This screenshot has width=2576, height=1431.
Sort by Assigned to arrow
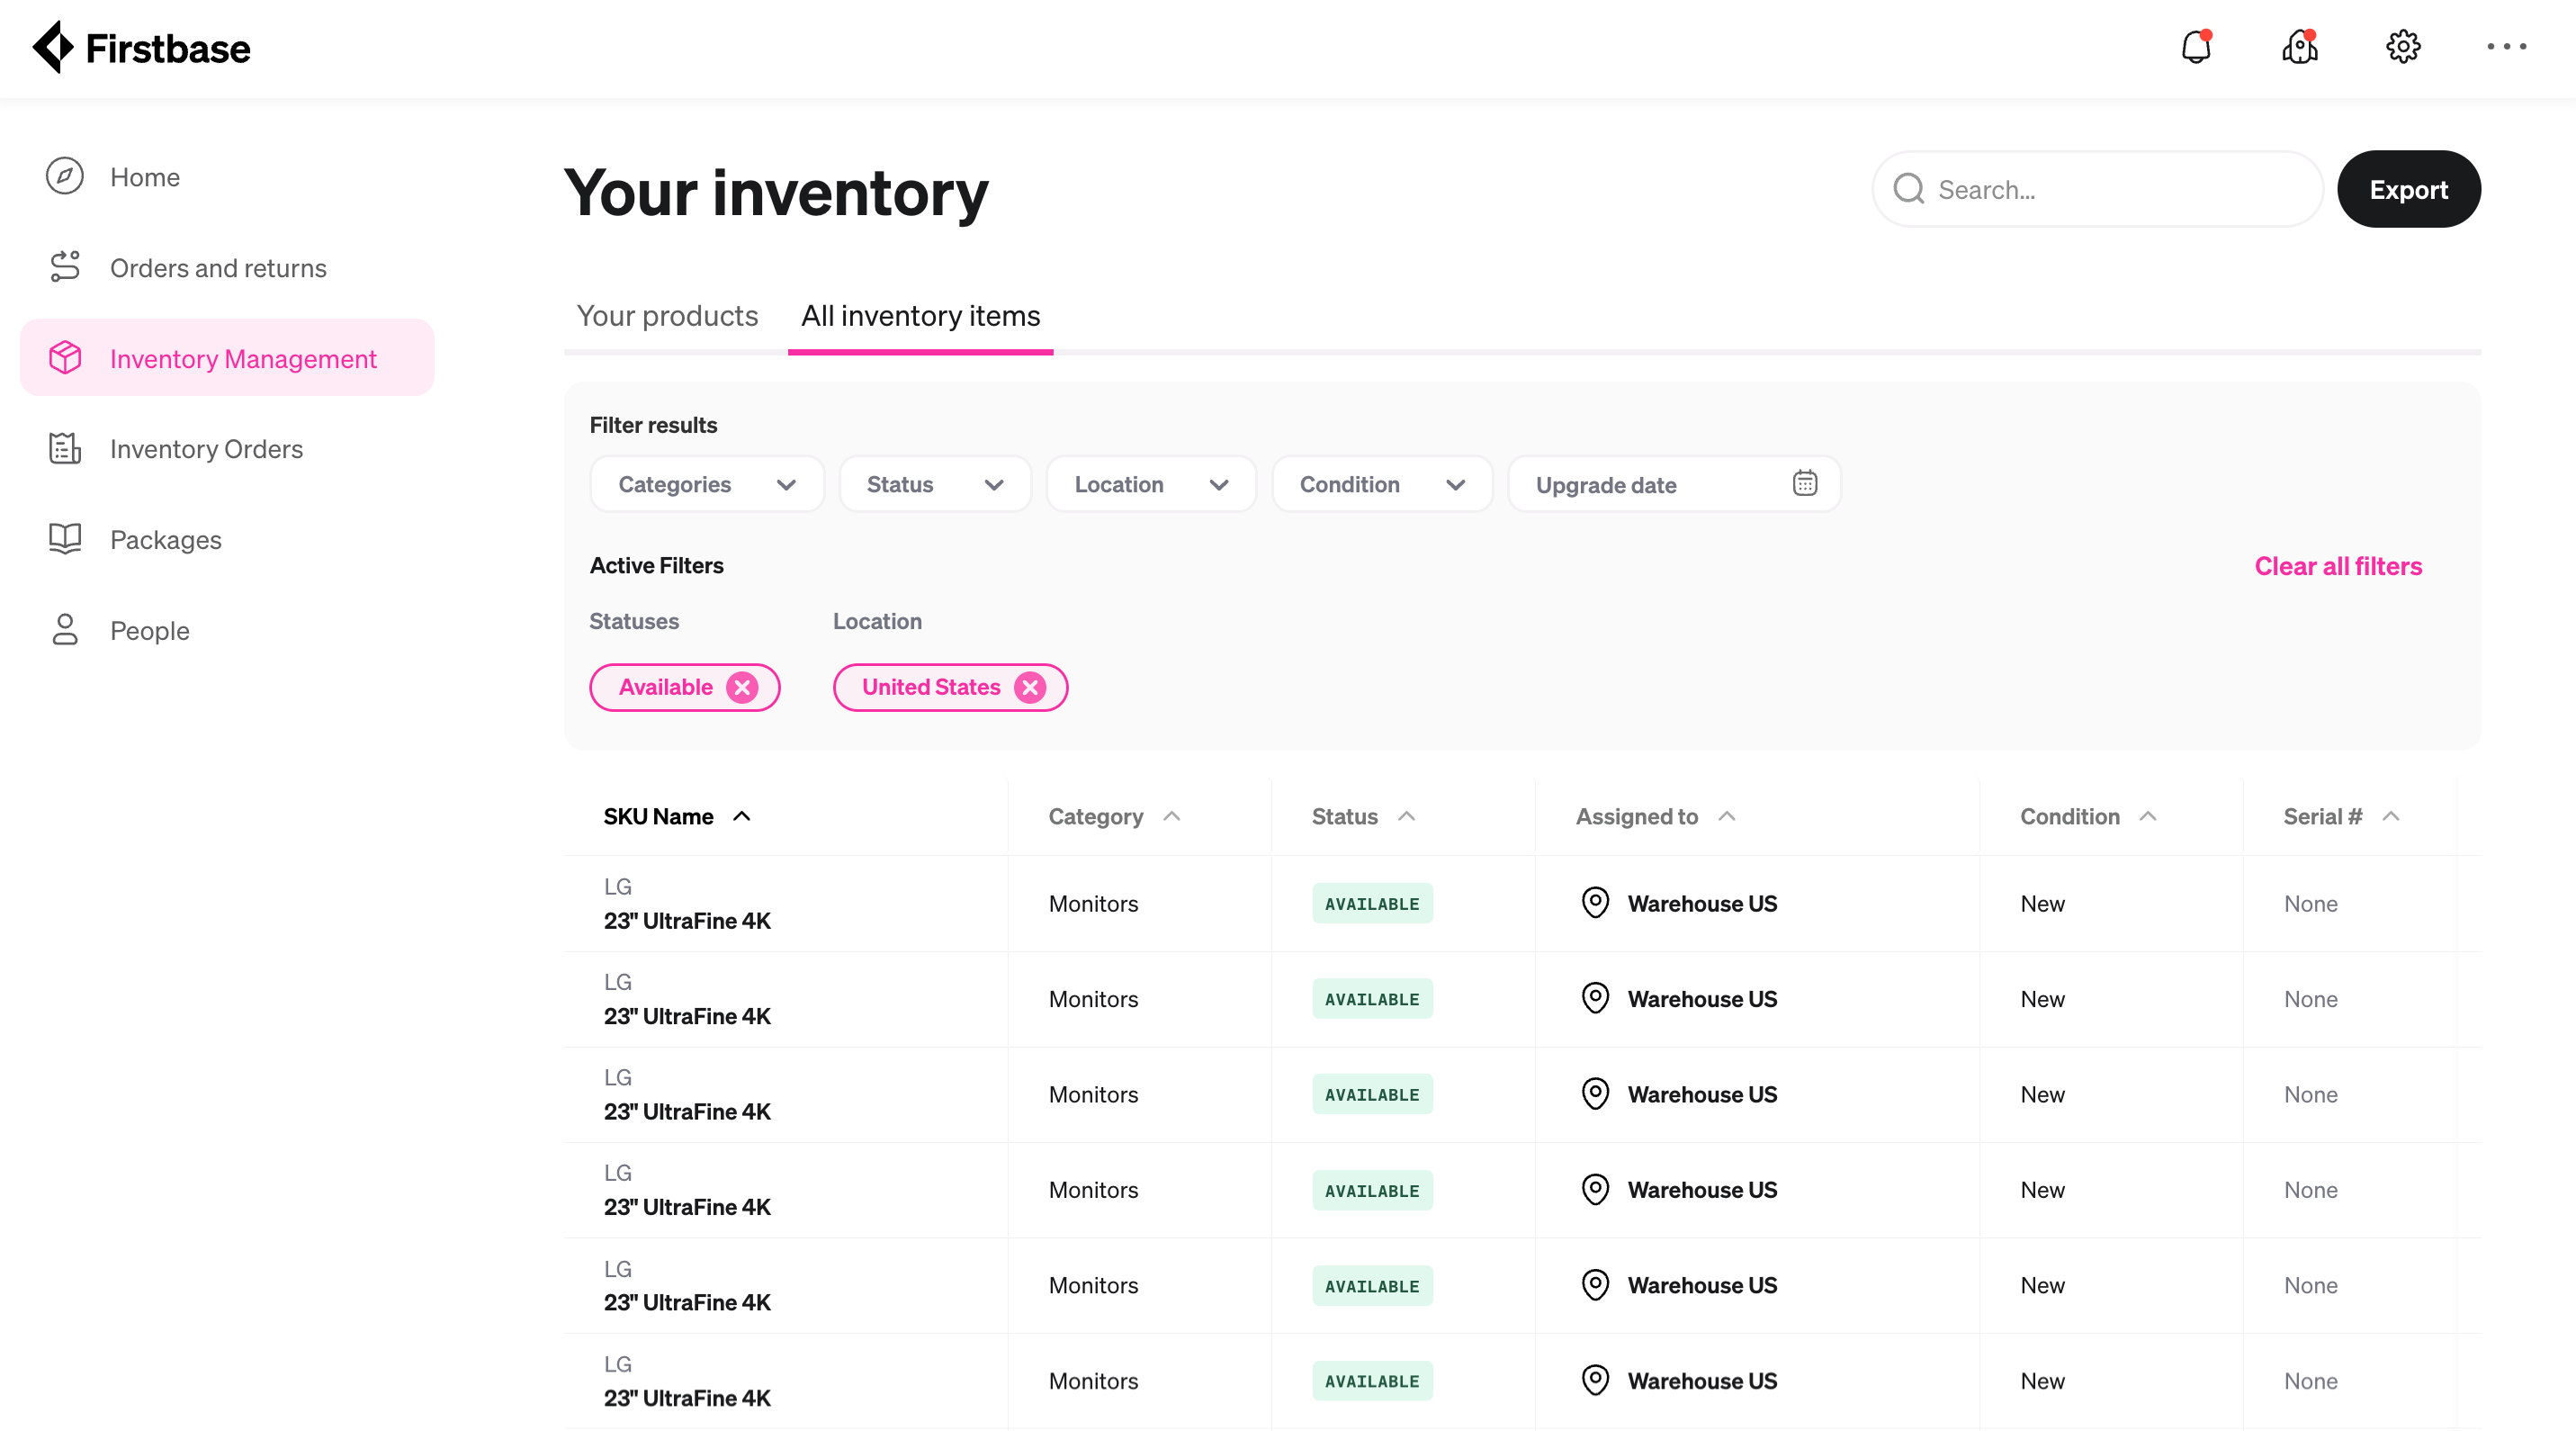coord(1727,816)
